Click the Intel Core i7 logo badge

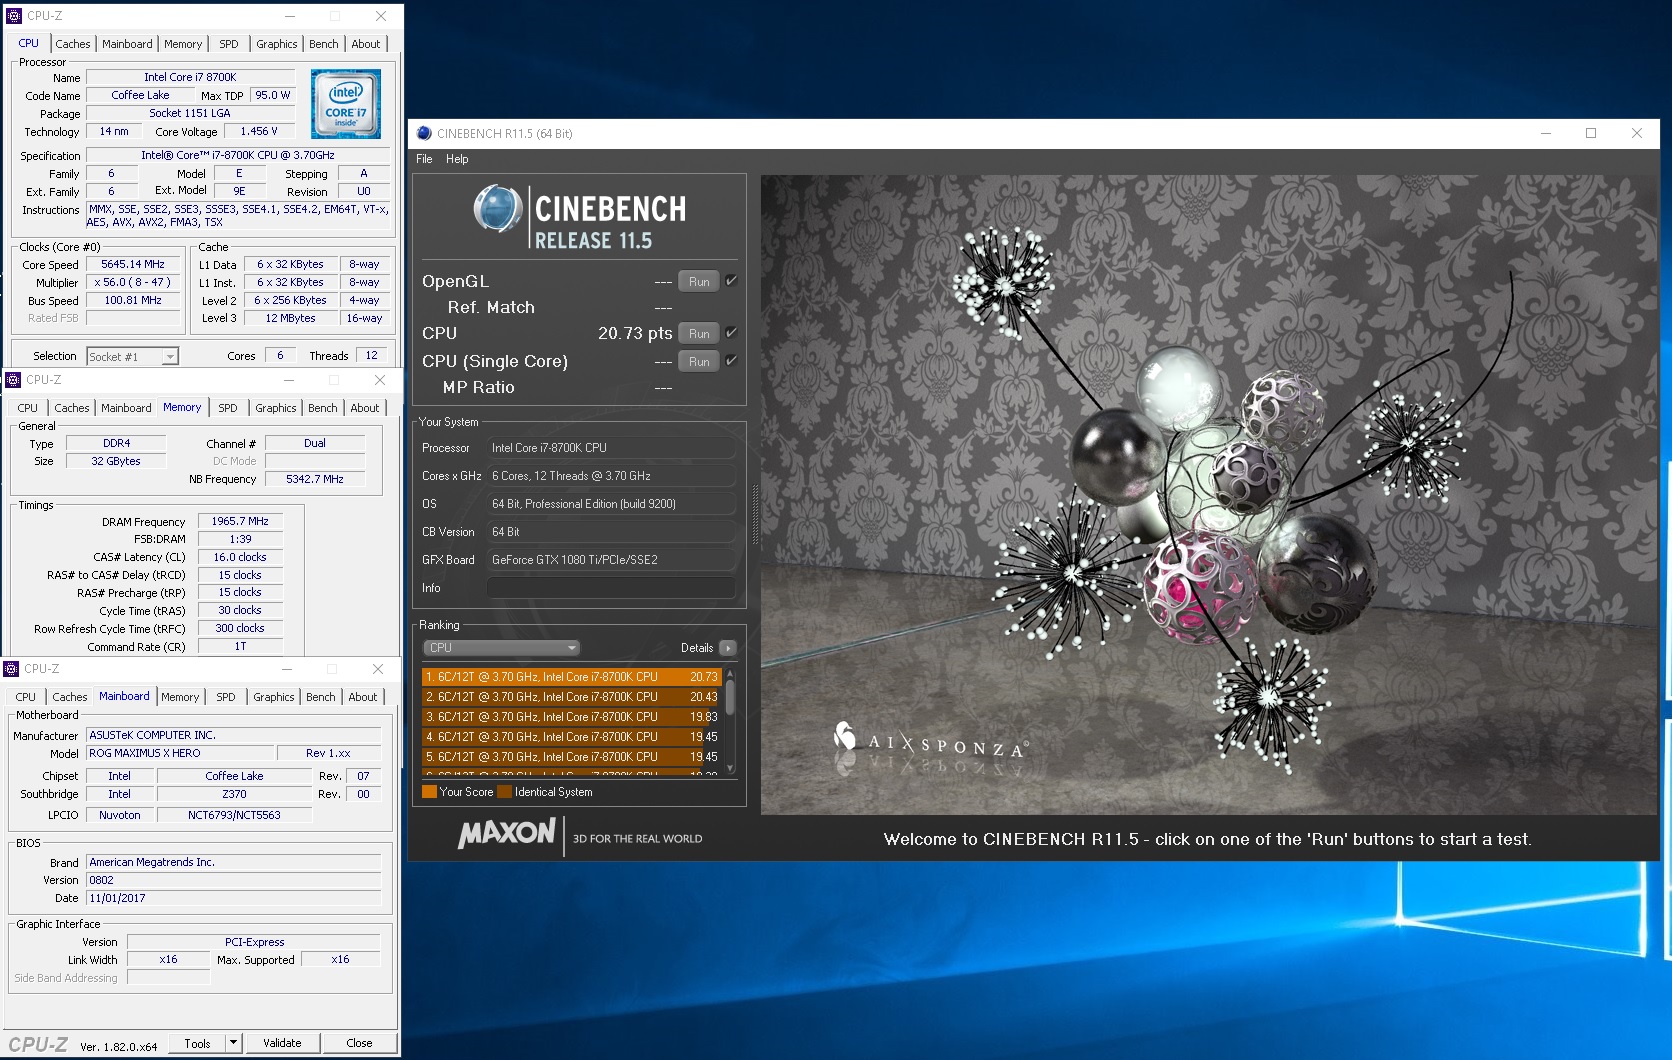pos(346,104)
